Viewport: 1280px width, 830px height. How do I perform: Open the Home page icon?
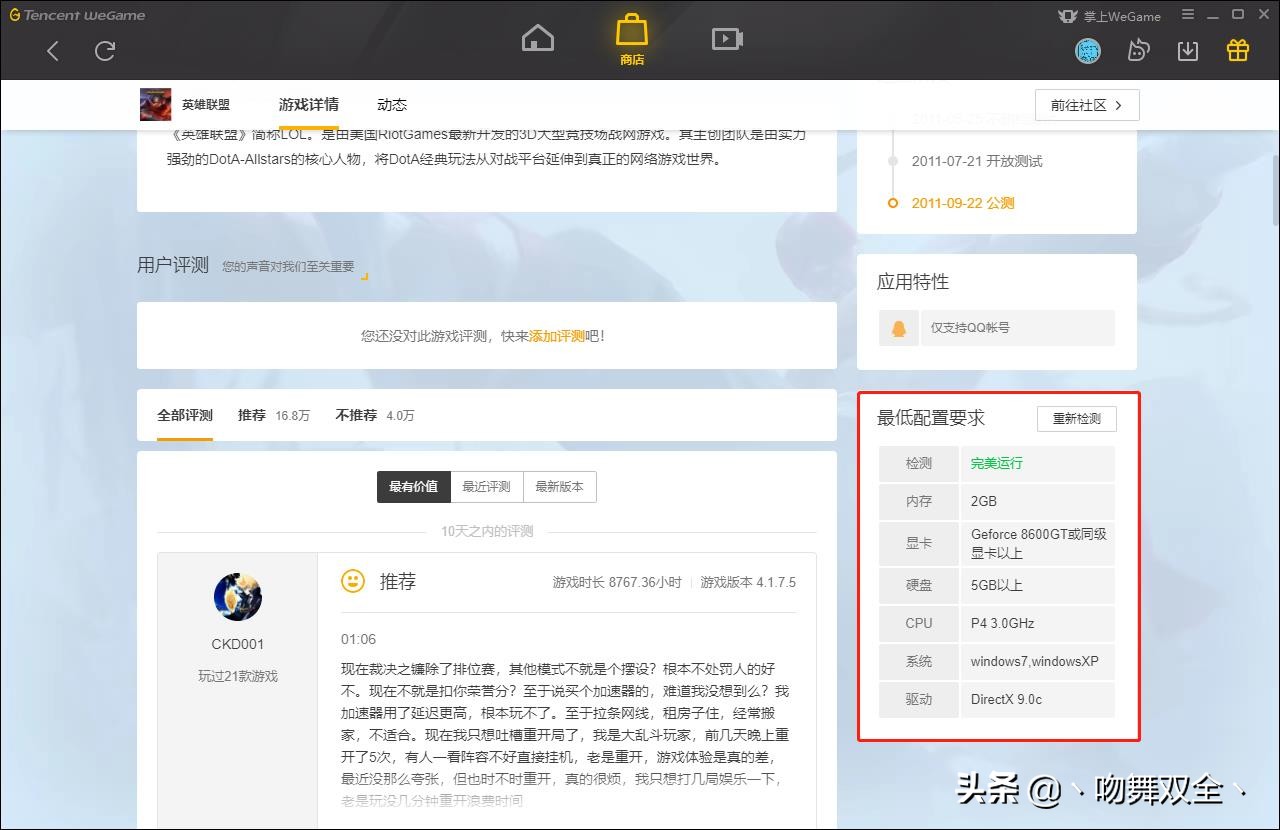[538, 39]
